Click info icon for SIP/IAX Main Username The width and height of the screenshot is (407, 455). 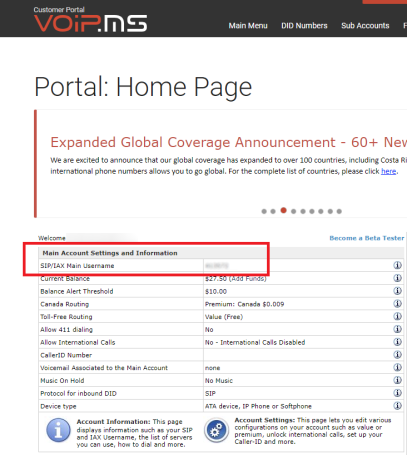pos(397,265)
